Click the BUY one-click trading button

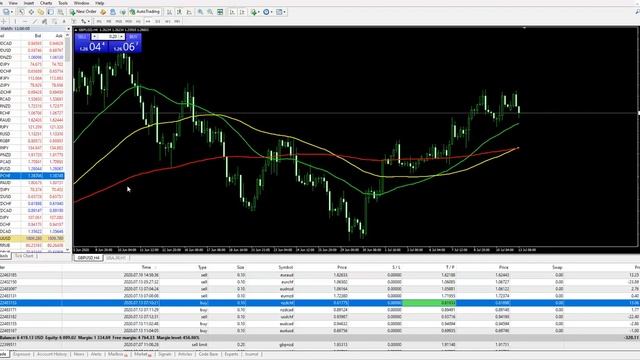click(133, 37)
